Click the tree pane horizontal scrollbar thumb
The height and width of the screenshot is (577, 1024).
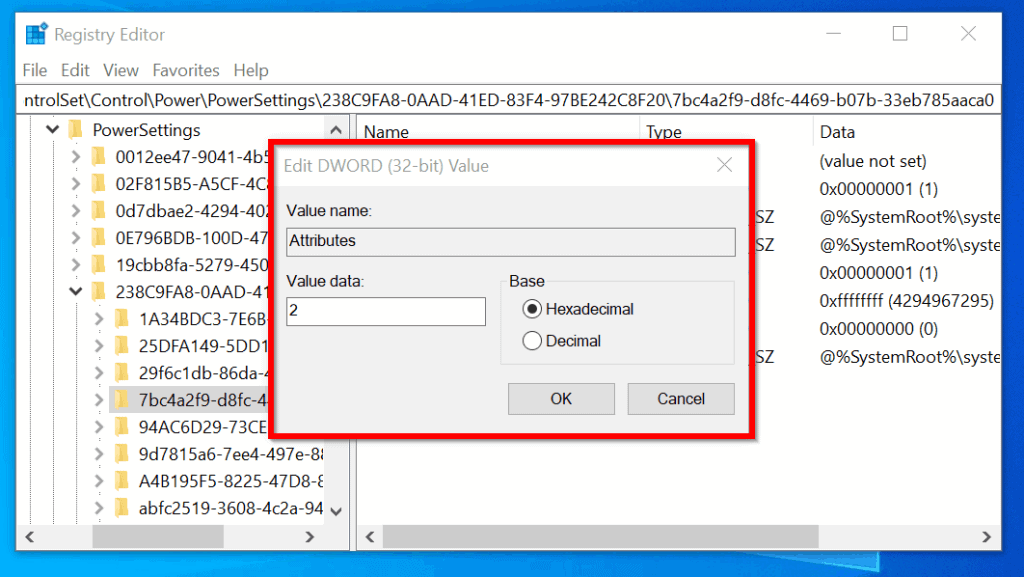coord(158,537)
